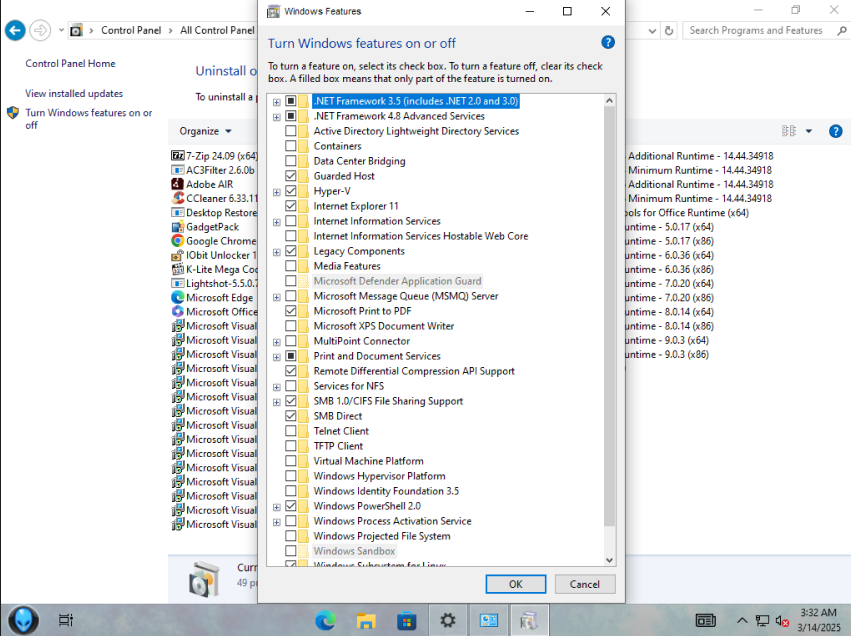851x636 pixels.
Task: Enable the TFTP Client checkbox
Action: [x=290, y=446]
